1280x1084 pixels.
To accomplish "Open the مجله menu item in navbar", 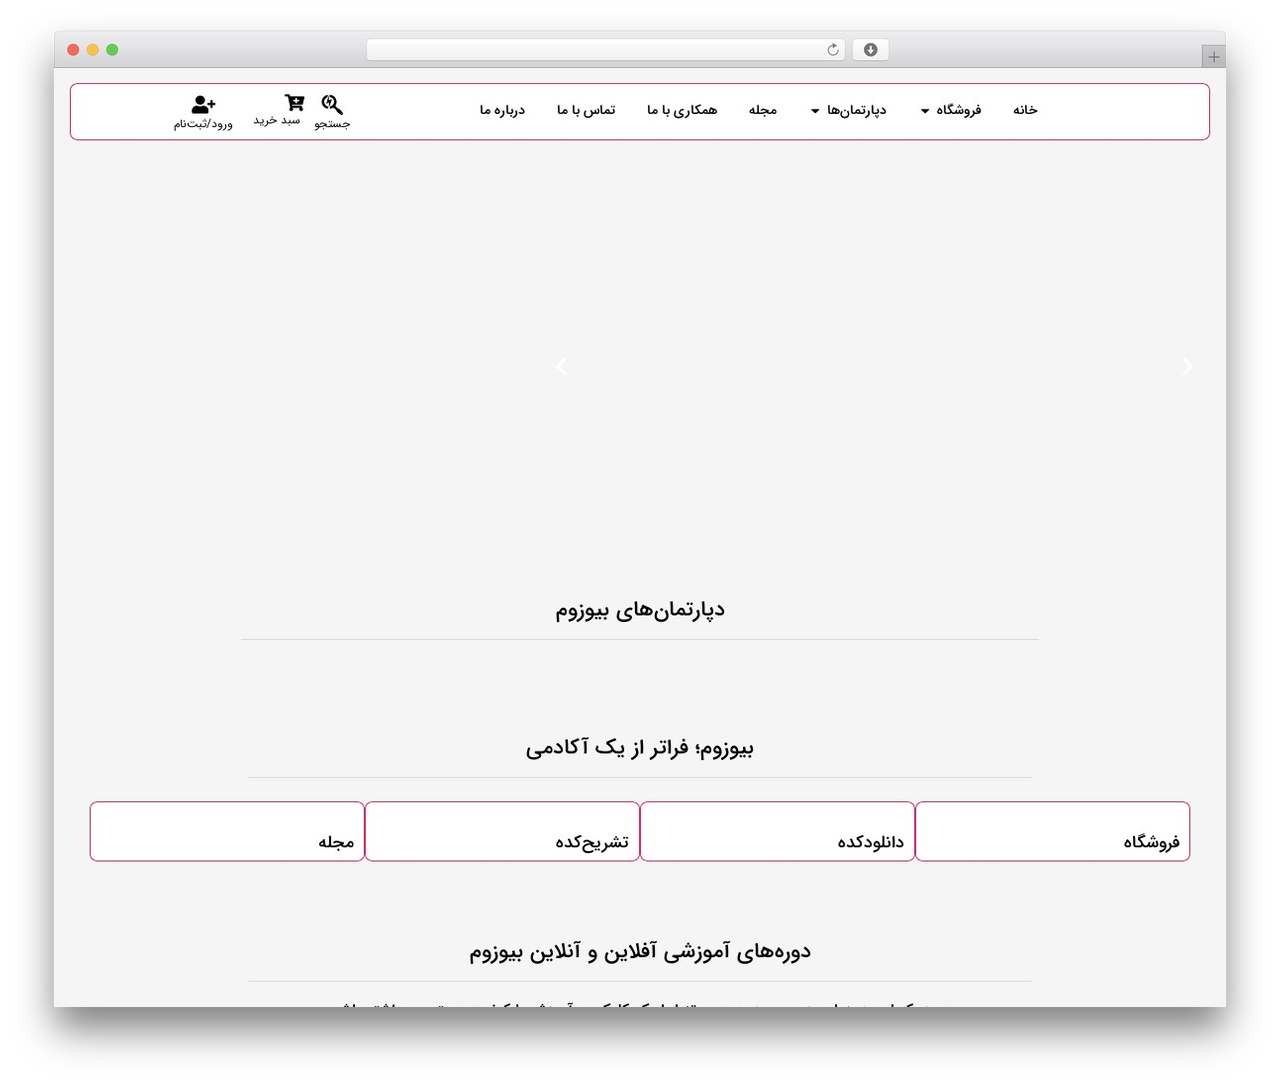I will (x=763, y=110).
